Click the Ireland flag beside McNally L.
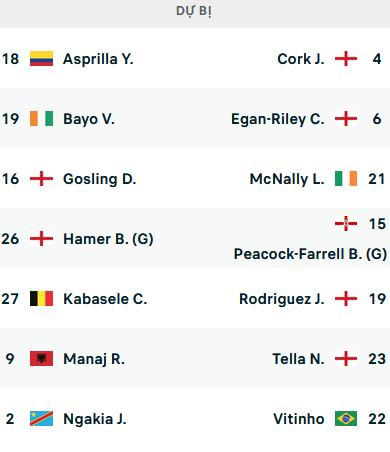Viewport: 390px width, 452px height. [346, 179]
